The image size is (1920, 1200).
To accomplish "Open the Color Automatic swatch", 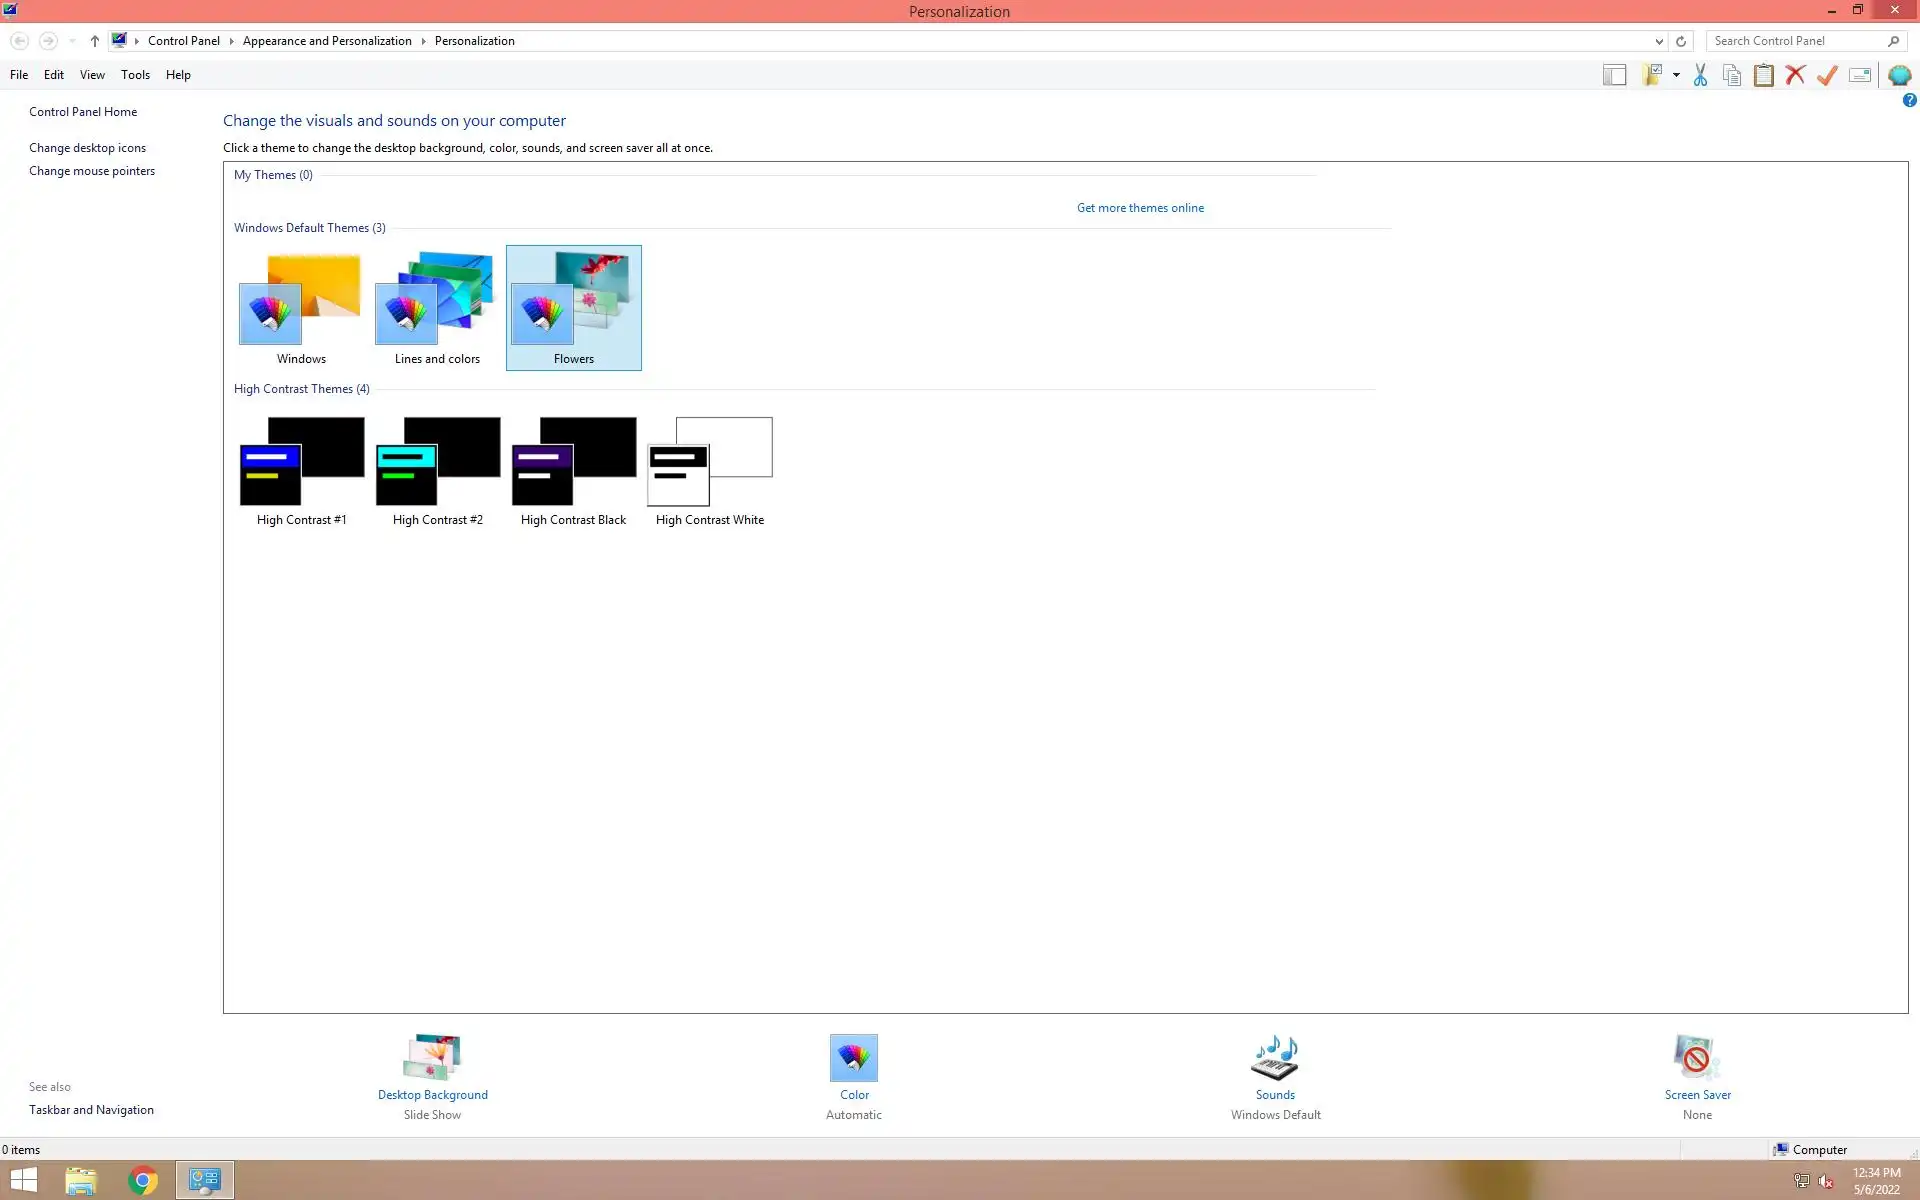I will (x=853, y=1058).
